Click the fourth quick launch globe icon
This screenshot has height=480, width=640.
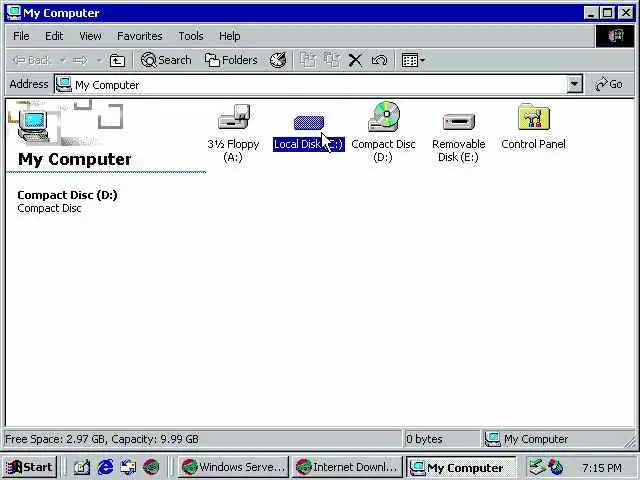[x=151, y=467]
